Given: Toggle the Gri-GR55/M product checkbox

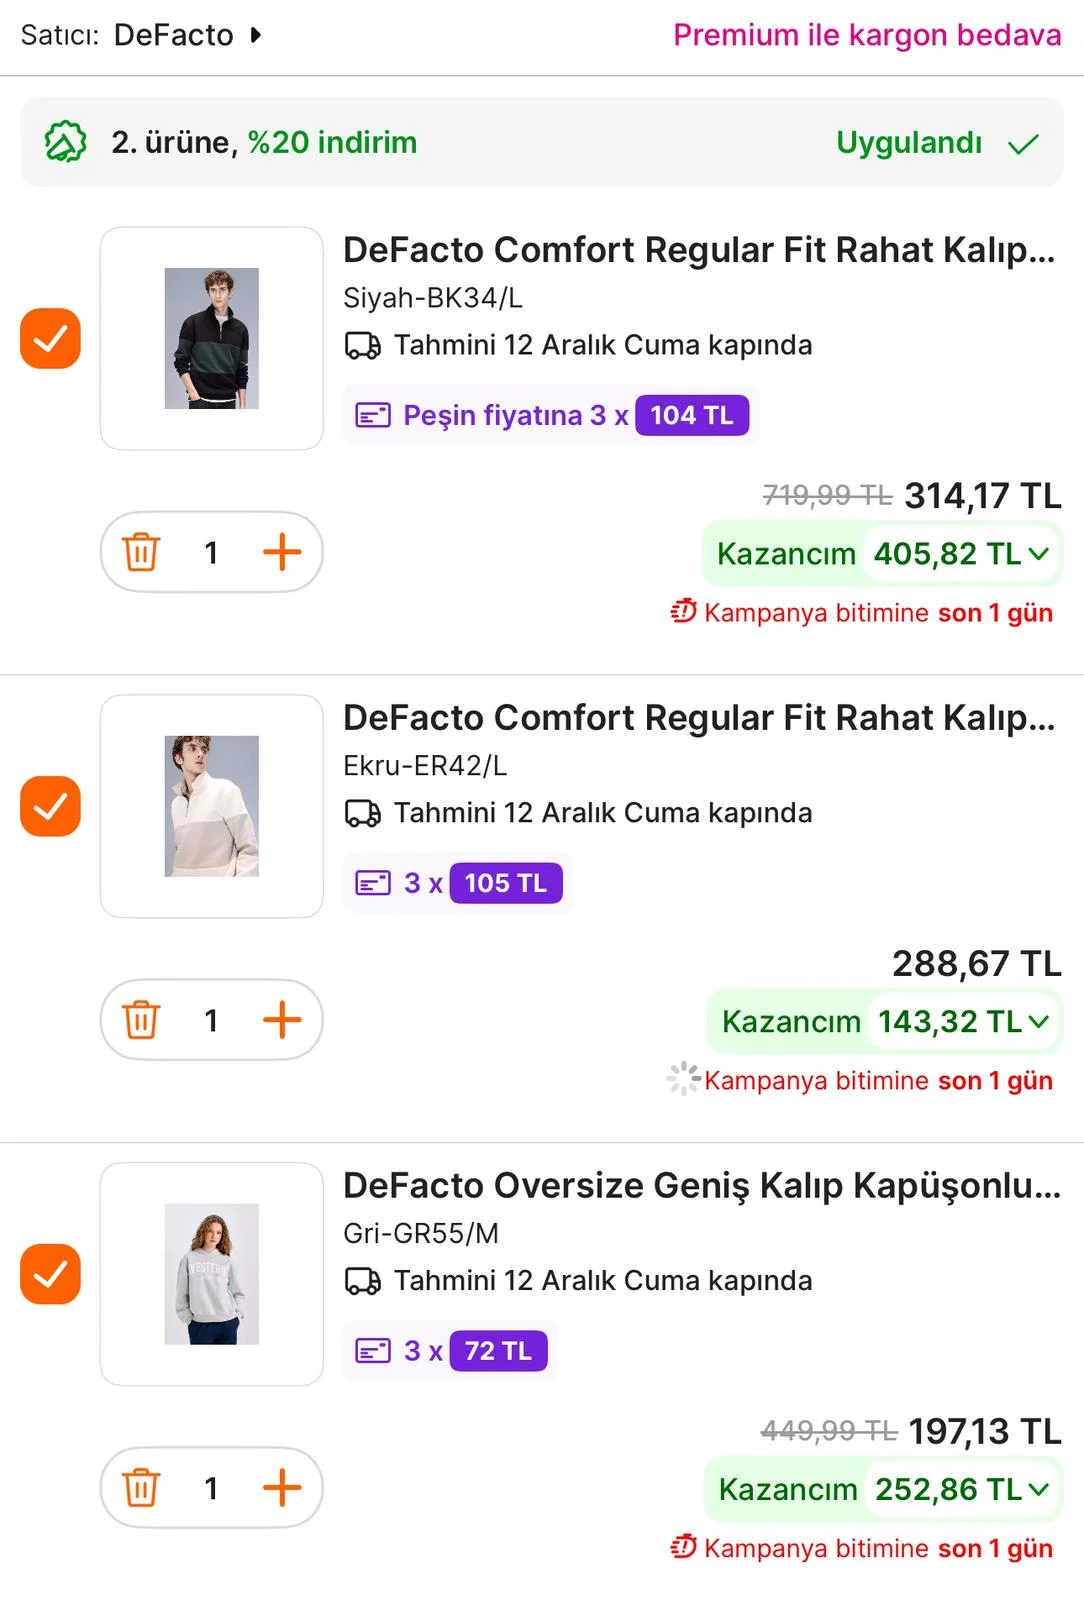Looking at the screenshot, I should [50, 1274].
